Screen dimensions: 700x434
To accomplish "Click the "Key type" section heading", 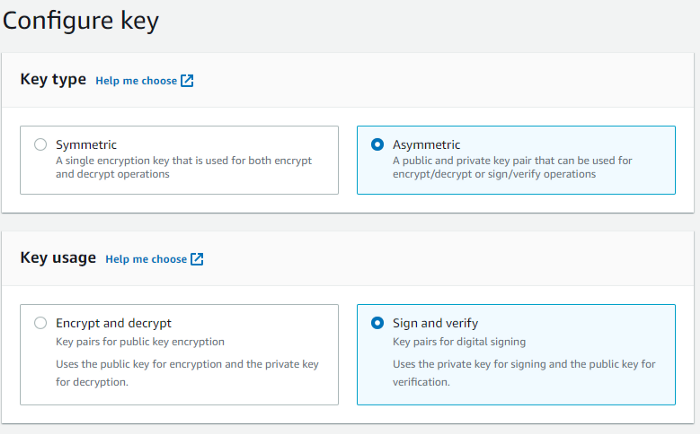I will 54,80.
